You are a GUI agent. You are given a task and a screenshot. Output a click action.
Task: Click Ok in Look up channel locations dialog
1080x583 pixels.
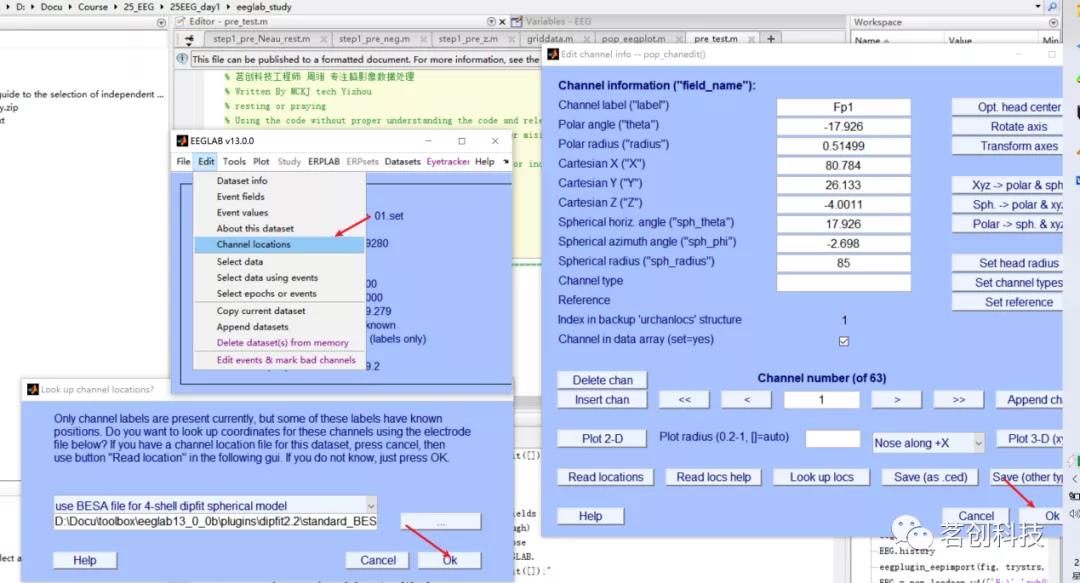click(x=449, y=560)
